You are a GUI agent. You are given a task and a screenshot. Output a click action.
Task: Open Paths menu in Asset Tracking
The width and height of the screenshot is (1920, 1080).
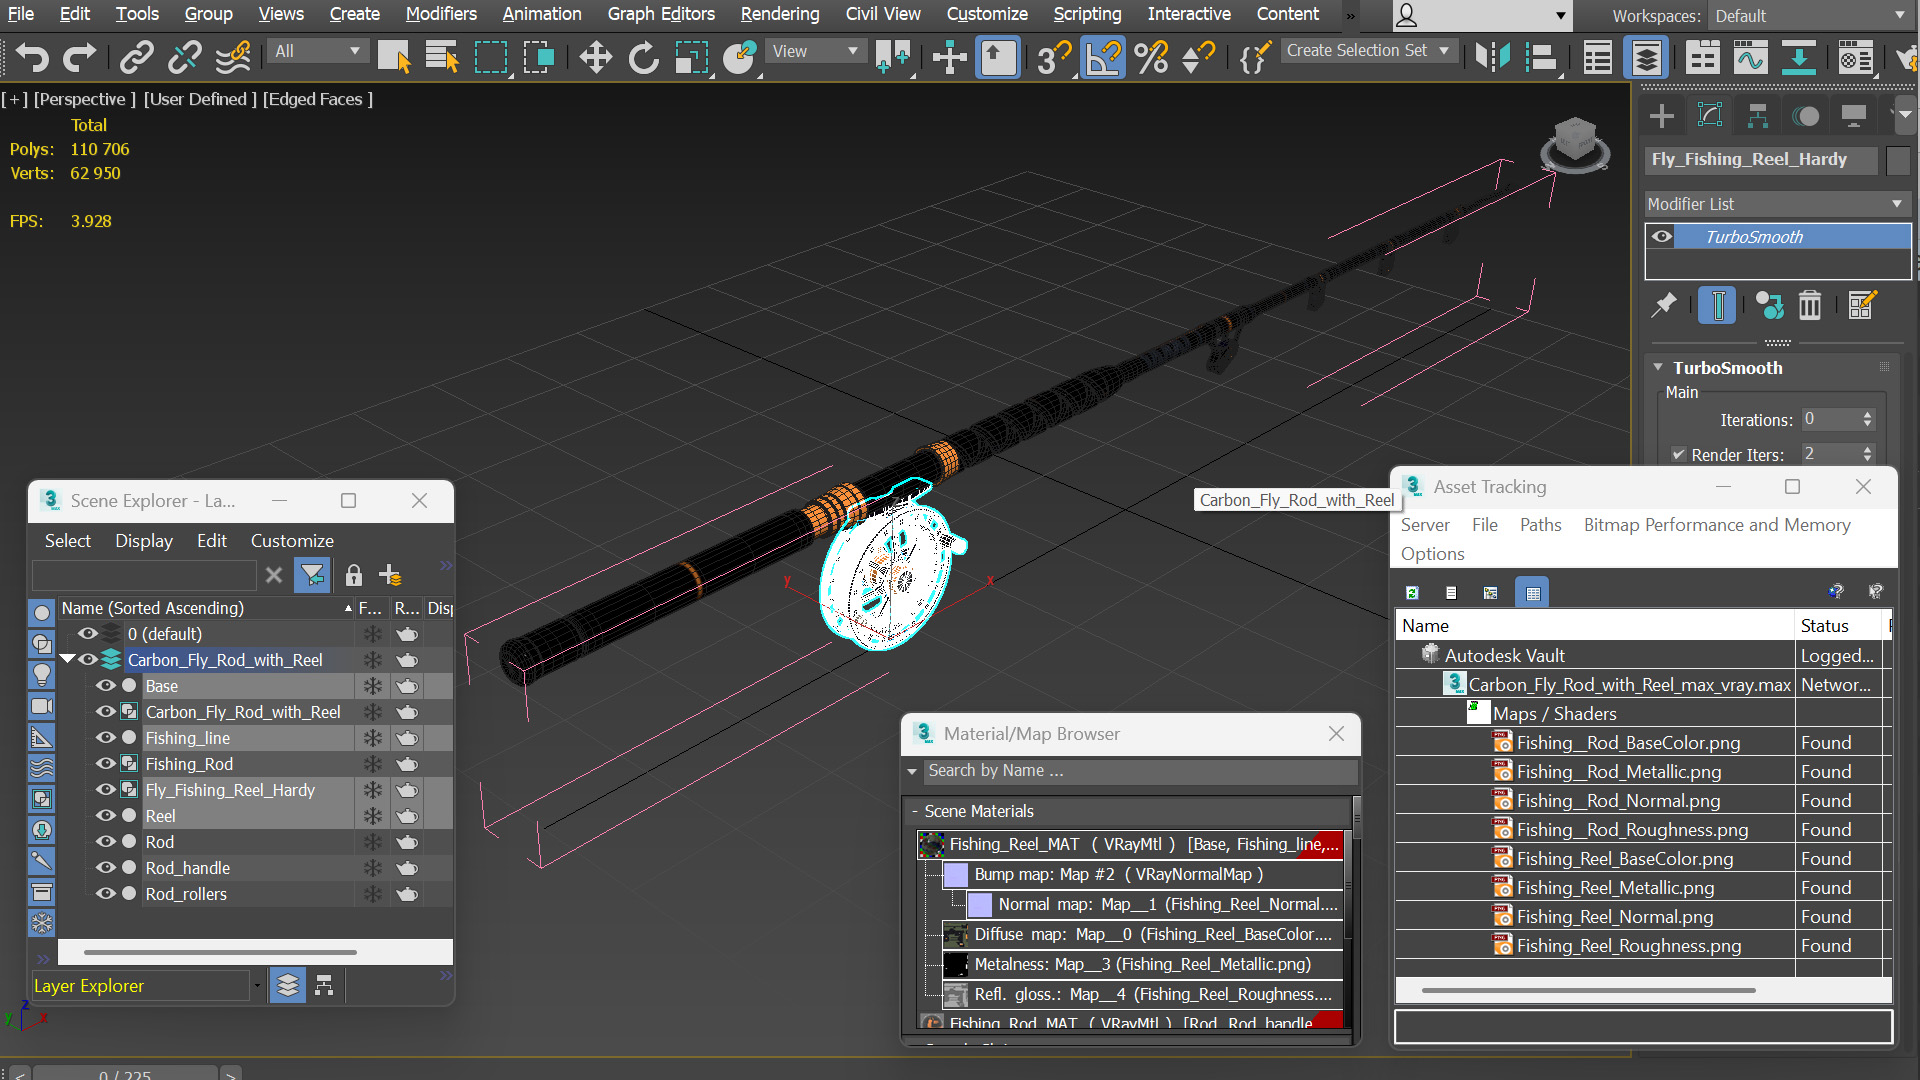click(x=1540, y=525)
